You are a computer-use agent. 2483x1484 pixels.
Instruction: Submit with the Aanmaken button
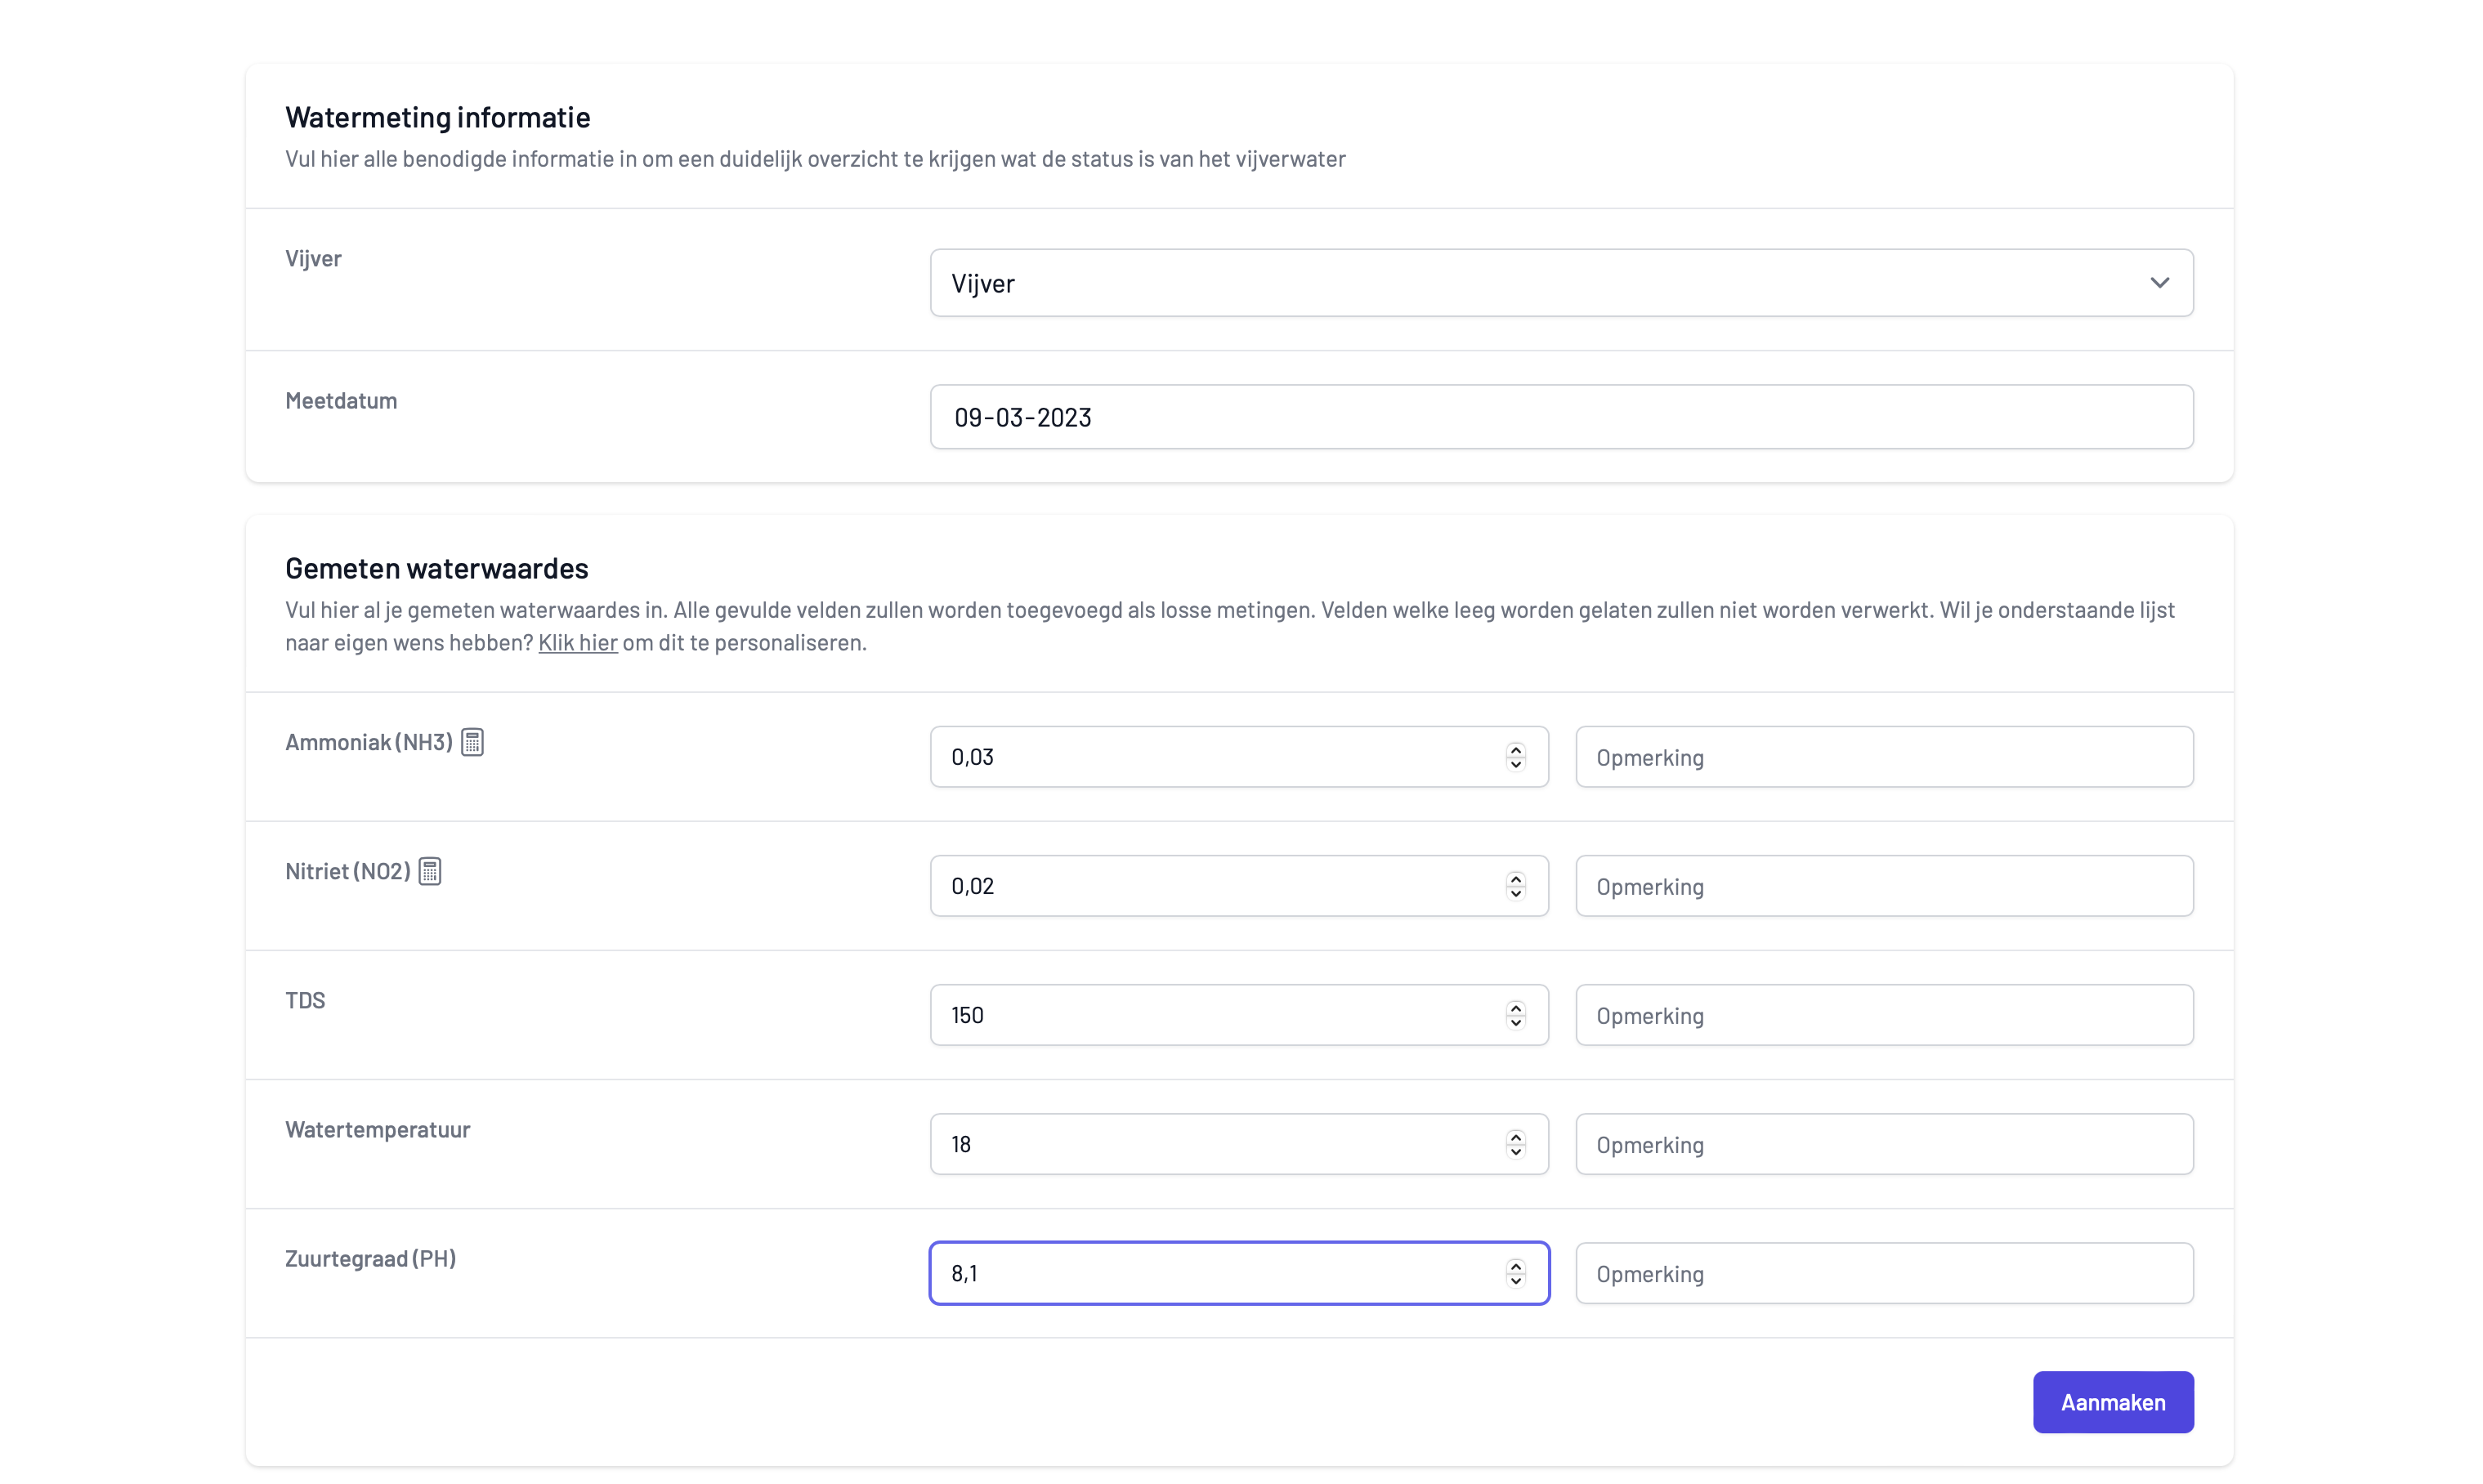(x=2113, y=1402)
